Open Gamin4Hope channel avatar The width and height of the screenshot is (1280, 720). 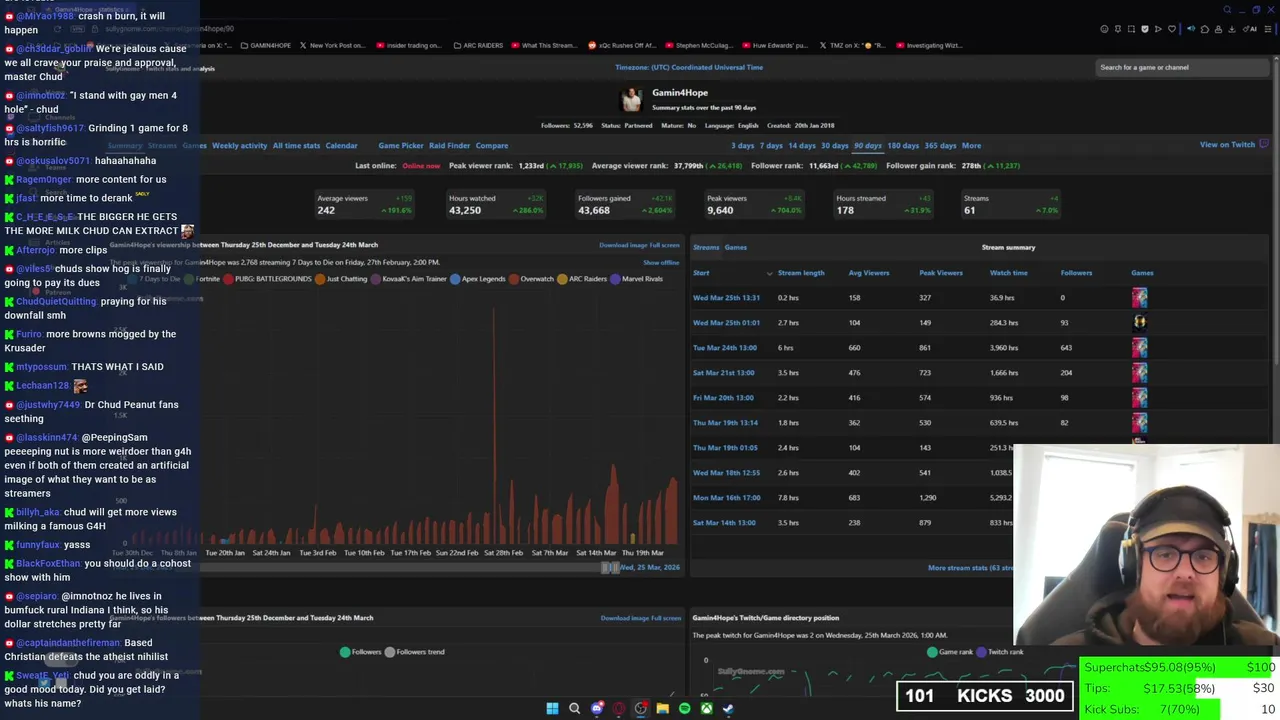click(x=631, y=99)
